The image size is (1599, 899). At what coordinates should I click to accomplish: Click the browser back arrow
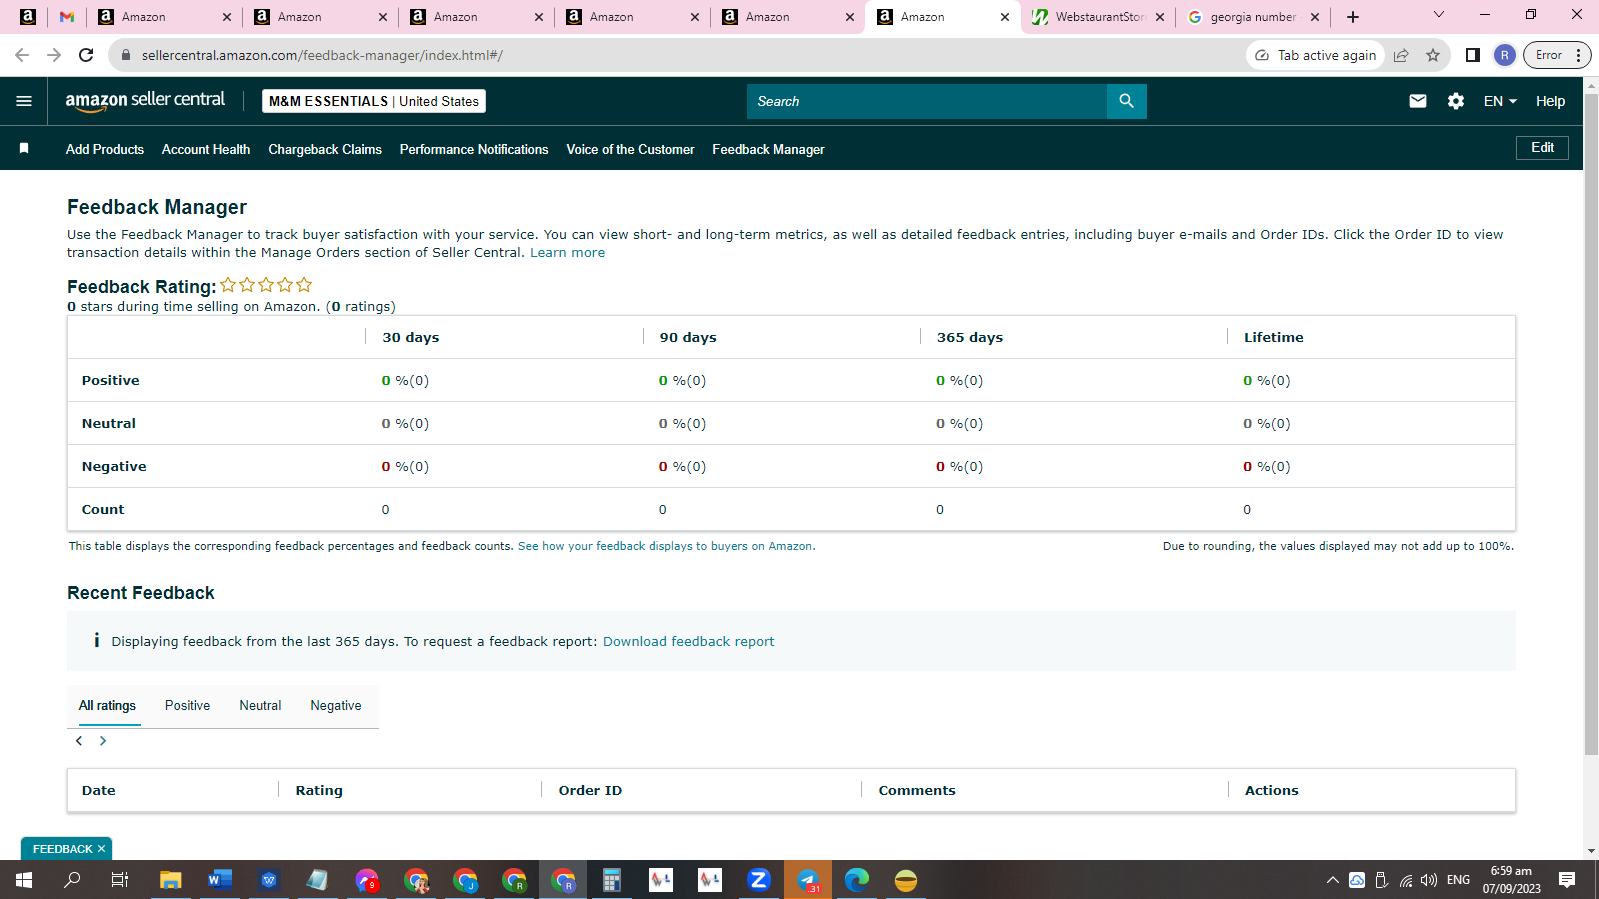tap(22, 55)
